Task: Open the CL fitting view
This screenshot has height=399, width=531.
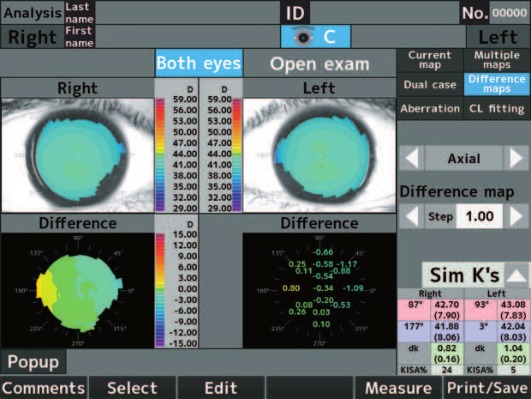Action: pos(497,108)
